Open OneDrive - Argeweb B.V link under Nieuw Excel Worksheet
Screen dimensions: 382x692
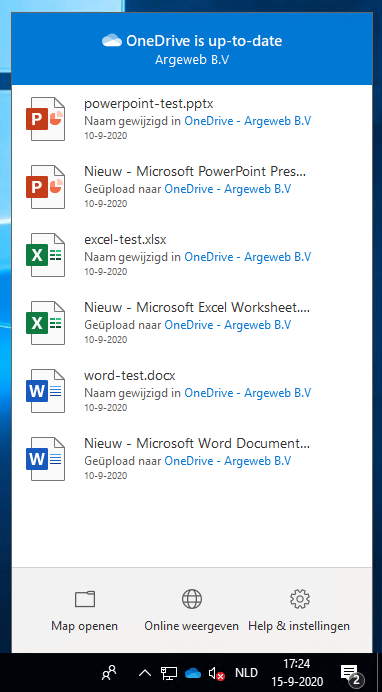point(228,325)
